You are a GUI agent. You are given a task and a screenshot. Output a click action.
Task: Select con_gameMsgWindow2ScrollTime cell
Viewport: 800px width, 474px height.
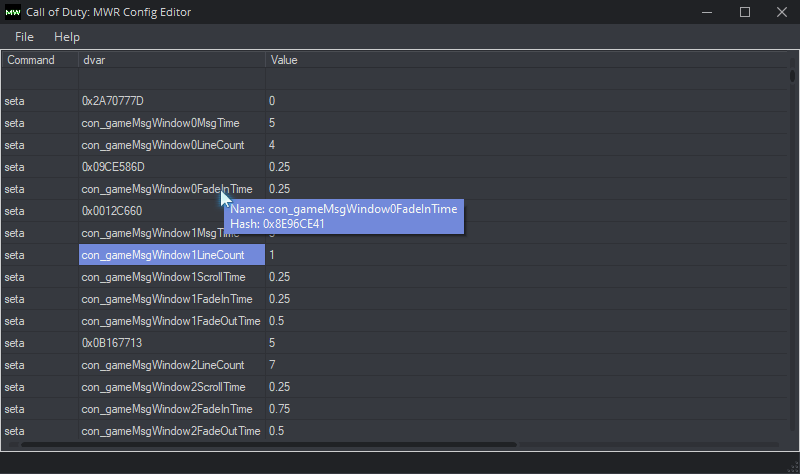pos(172,387)
